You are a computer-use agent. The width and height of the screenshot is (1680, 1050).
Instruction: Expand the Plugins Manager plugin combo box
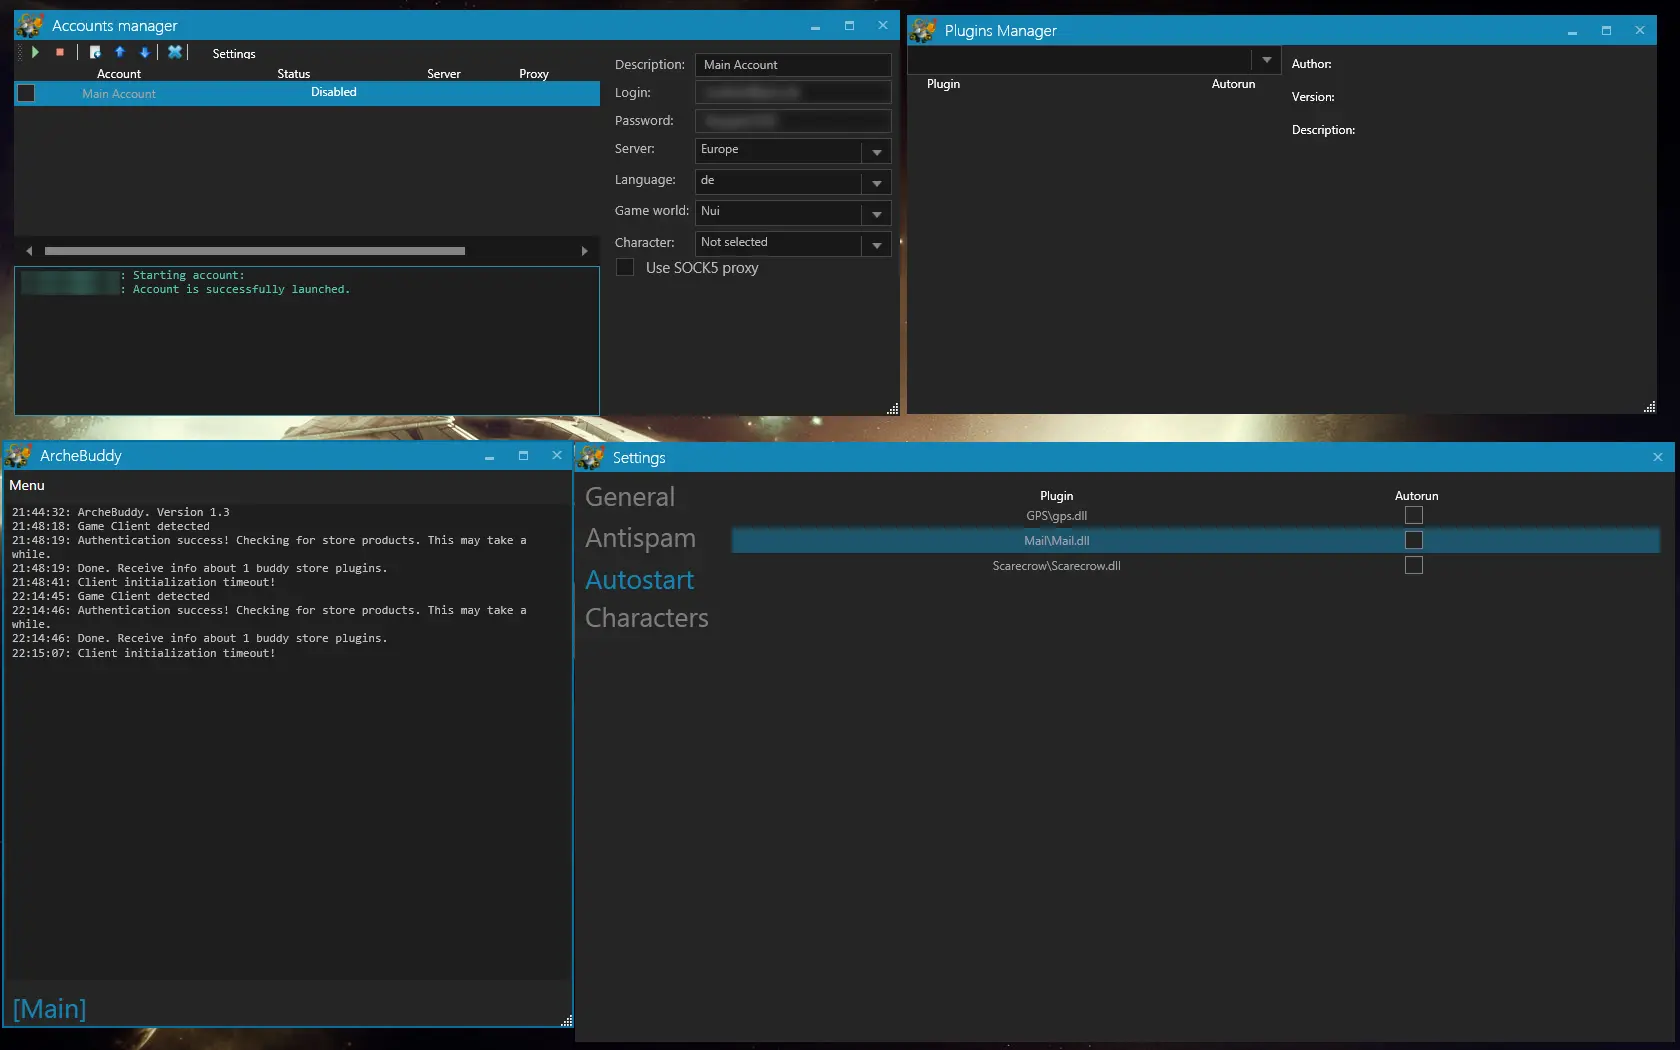[x=1266, y=60]
